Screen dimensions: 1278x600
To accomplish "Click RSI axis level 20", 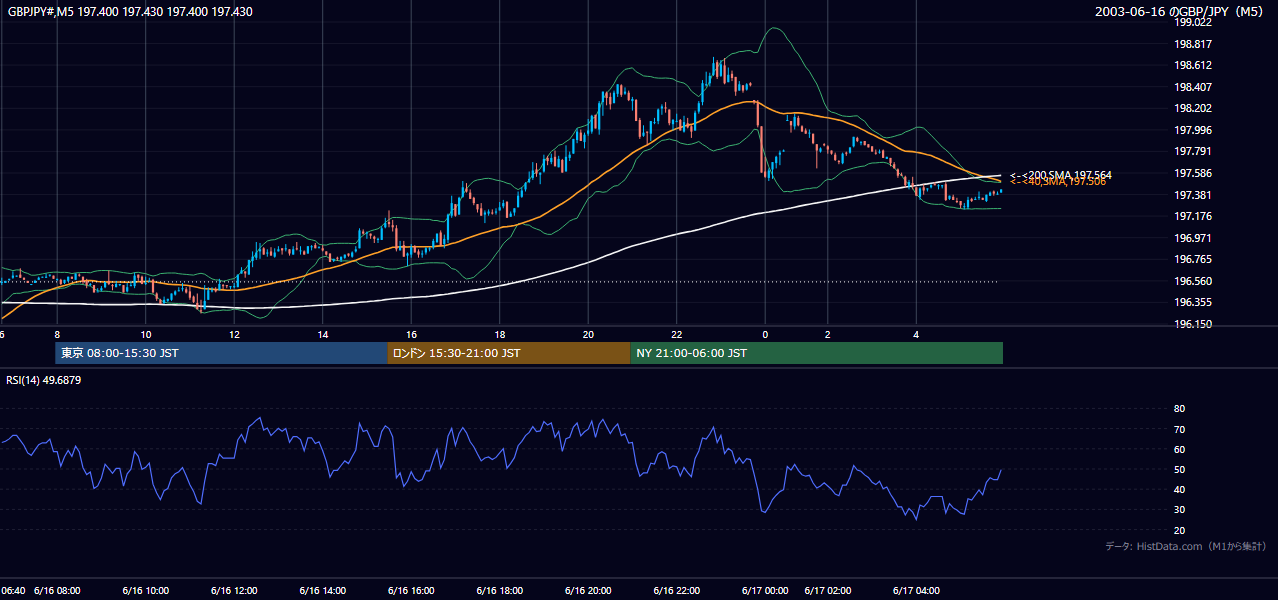I will point(1180,530).
